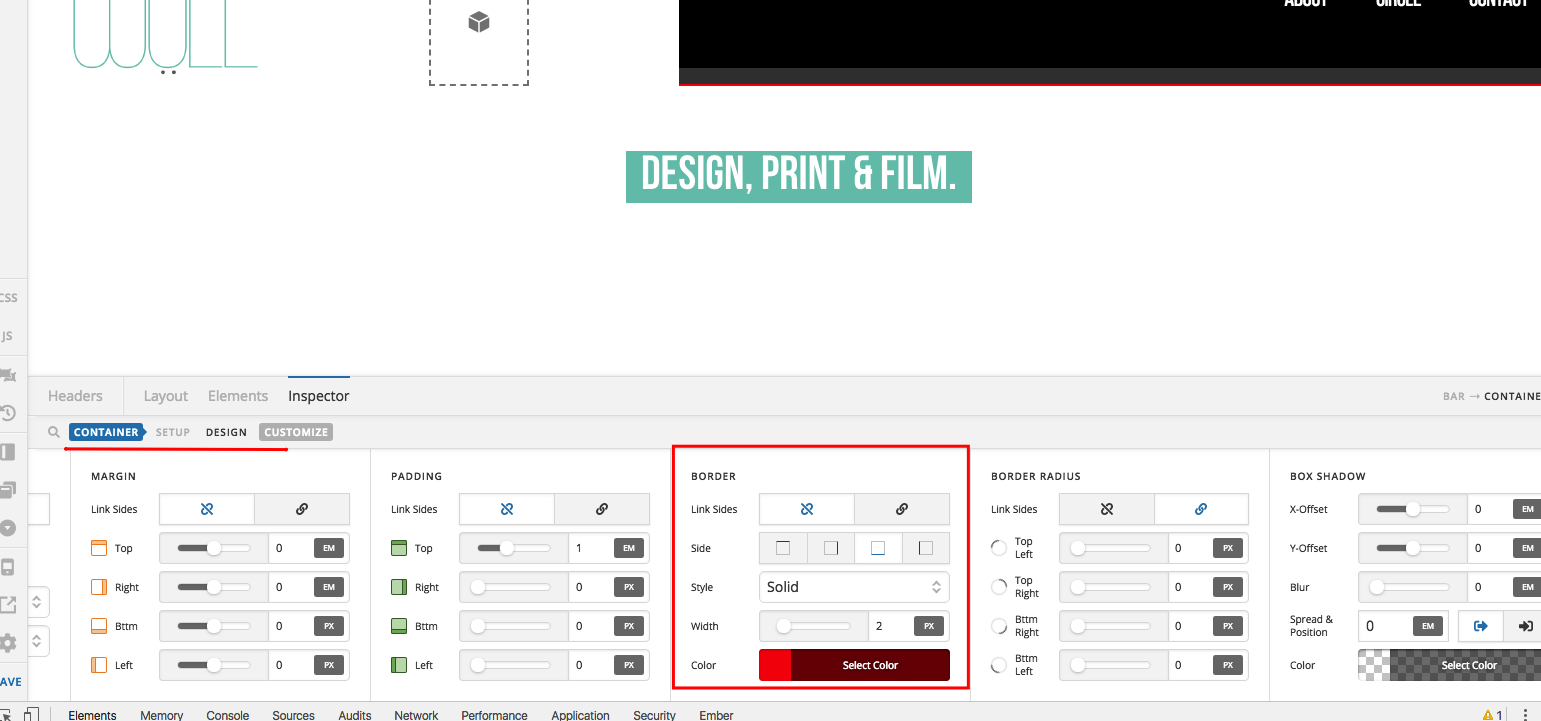Screen dimensions: 1541x721
Task: Open the Console tab in DevTools
Action: tap(228, 715)
